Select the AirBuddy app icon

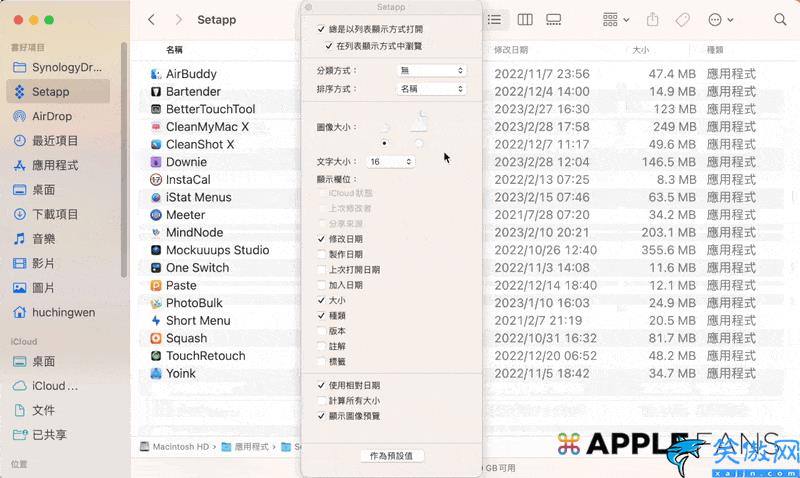click(x=156, y=74)
